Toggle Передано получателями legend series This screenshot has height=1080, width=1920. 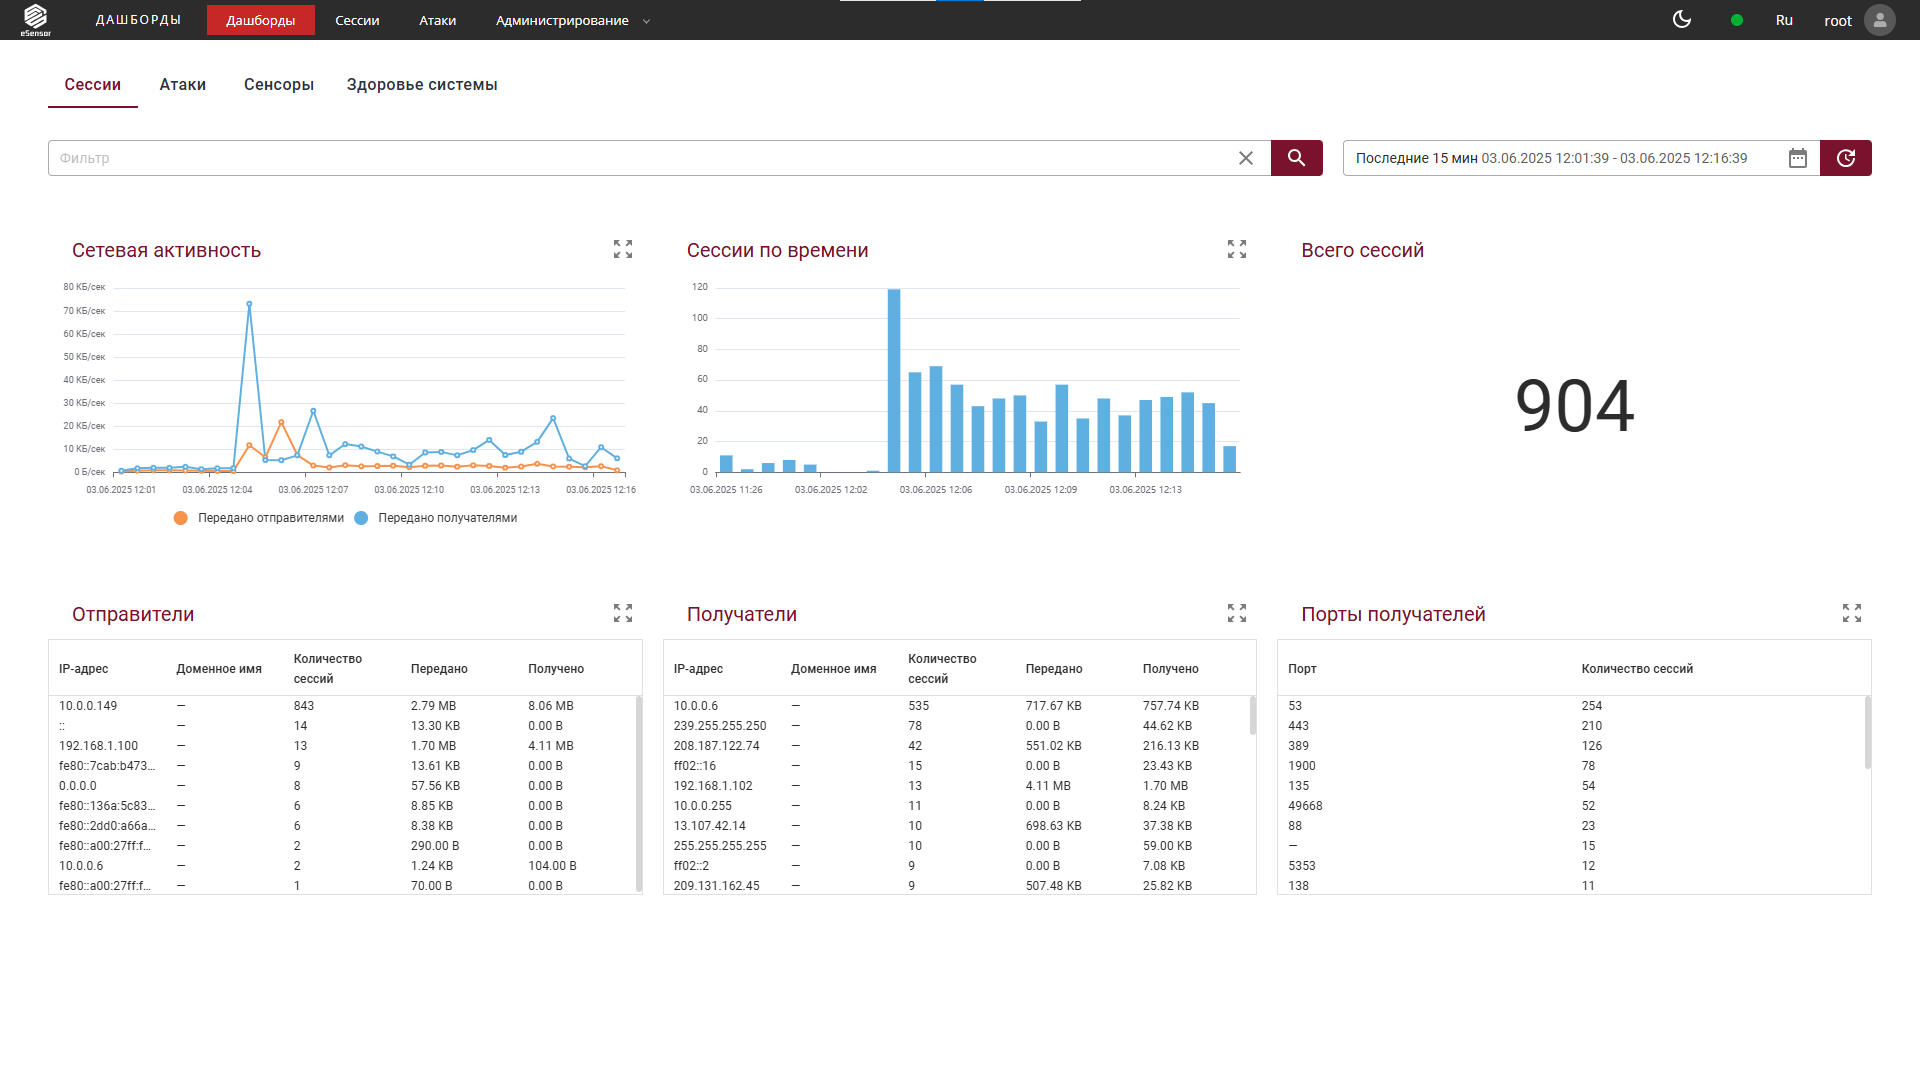point(436,518)
